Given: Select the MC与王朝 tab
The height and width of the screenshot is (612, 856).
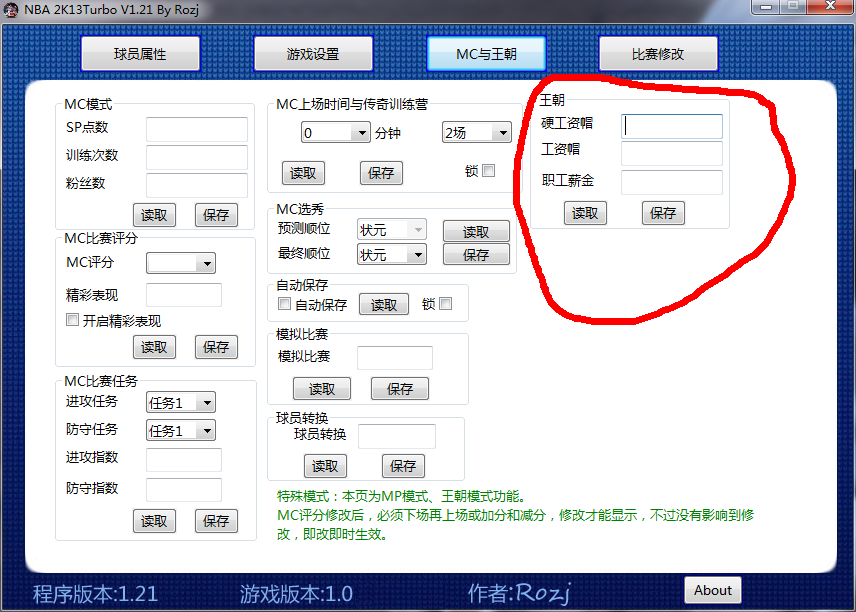Looking at the screenshot, I should tap(486, 54).
